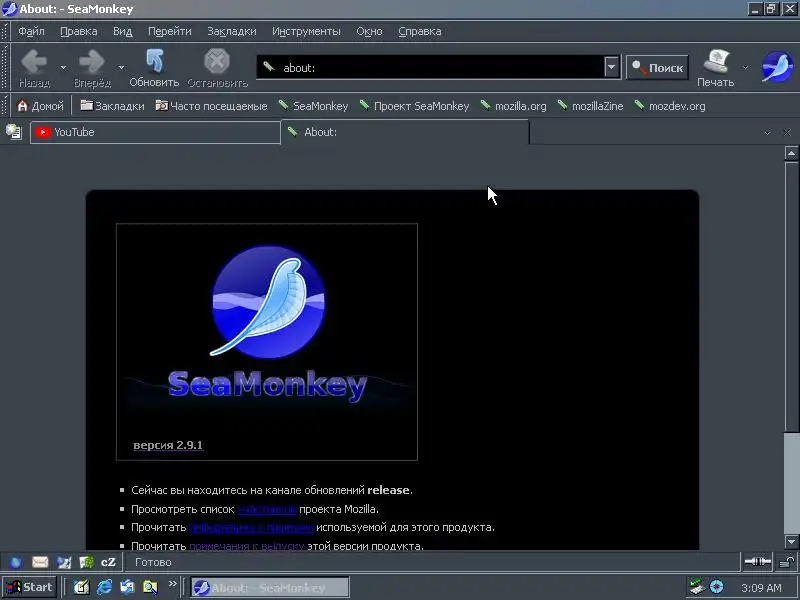
Task: Open the Закладки menu in the menu bar
Action: (x=232, y=31)
